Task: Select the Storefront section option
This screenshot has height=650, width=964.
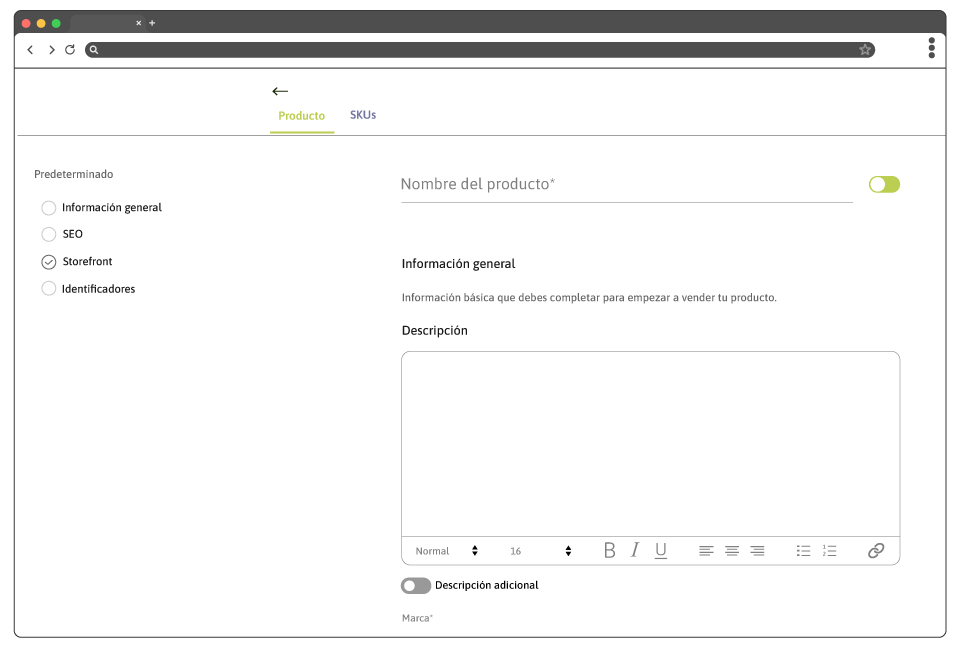Action: (49, 262)
